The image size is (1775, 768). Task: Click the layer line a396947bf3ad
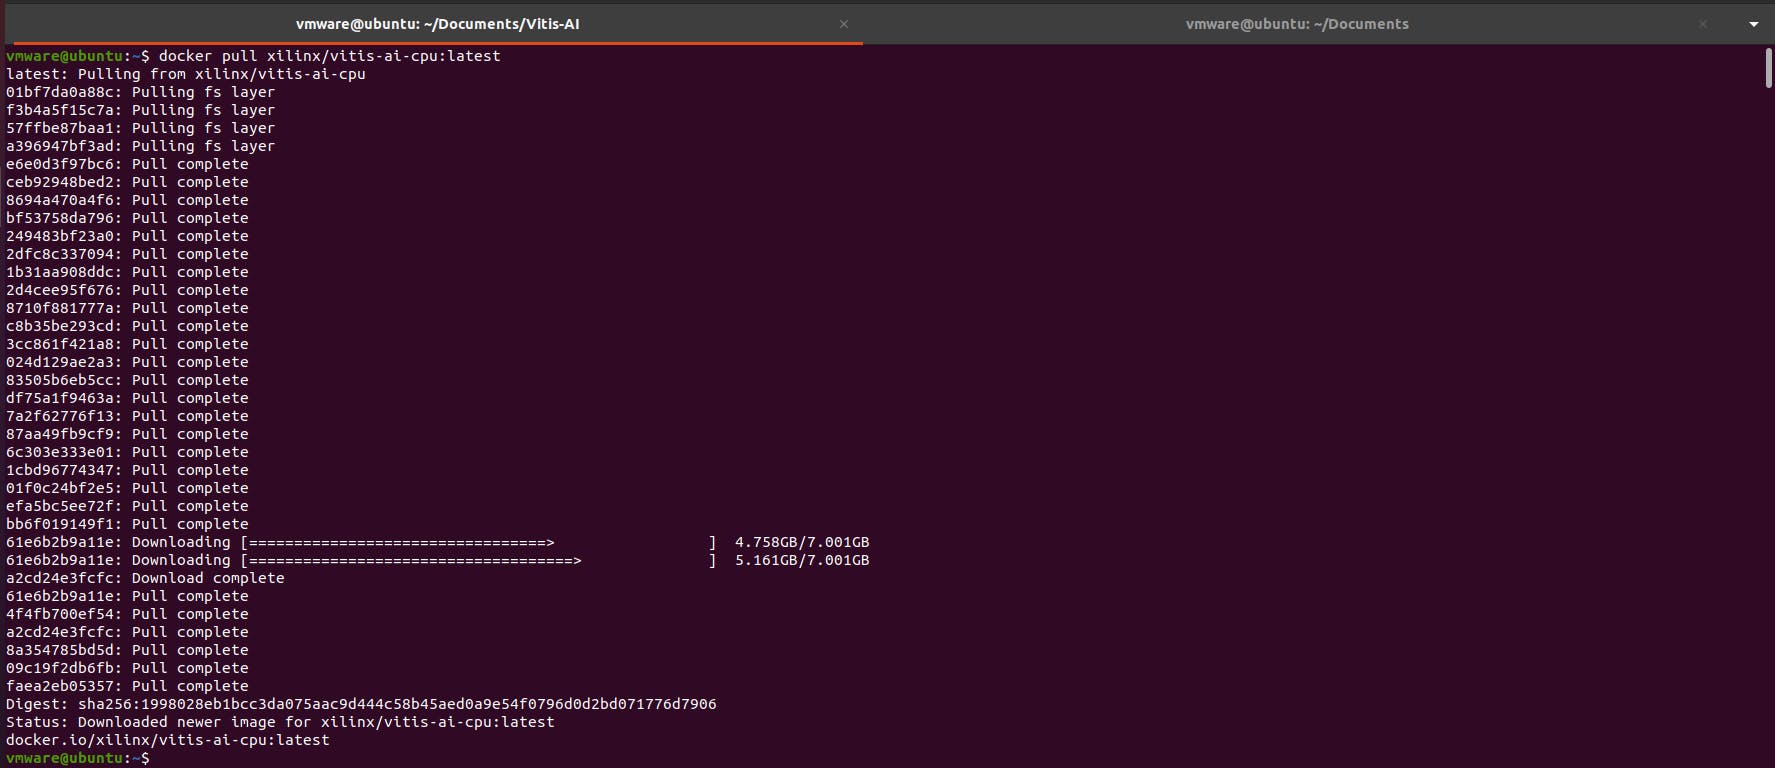140,146
